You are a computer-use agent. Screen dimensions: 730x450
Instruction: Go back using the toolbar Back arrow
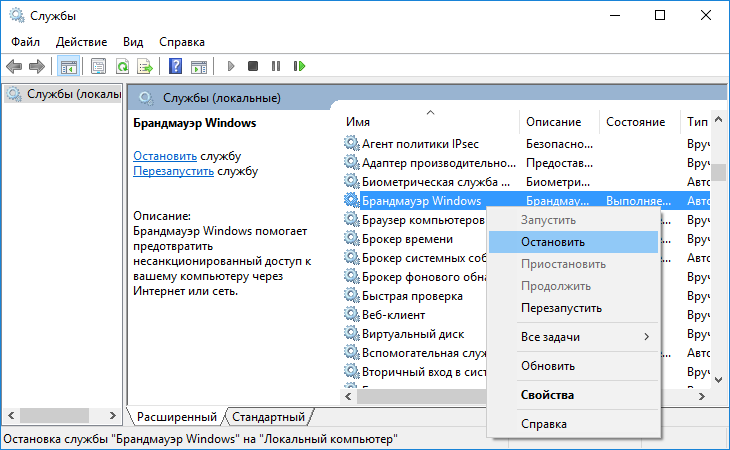coord(14,67)
